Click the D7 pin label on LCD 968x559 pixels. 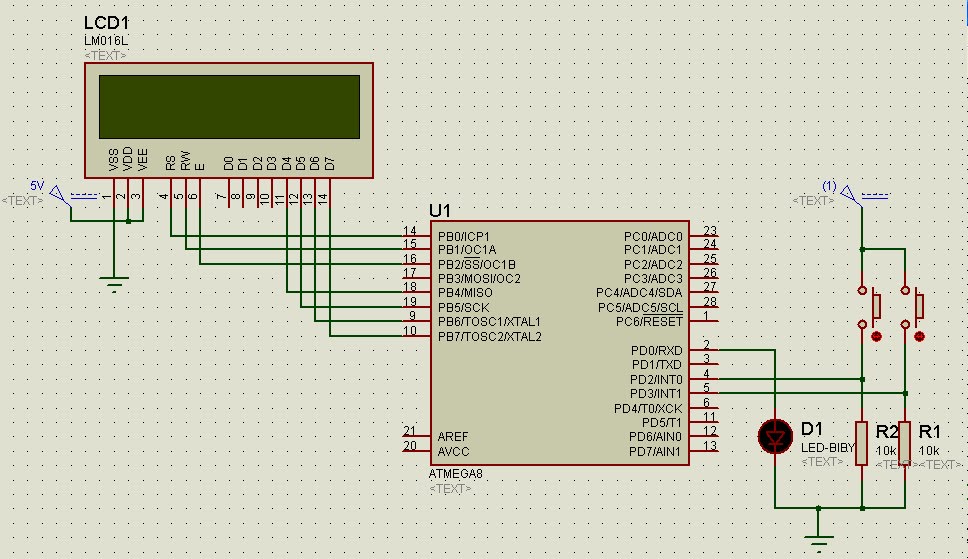pyautogui.click(x=330, y=163)
